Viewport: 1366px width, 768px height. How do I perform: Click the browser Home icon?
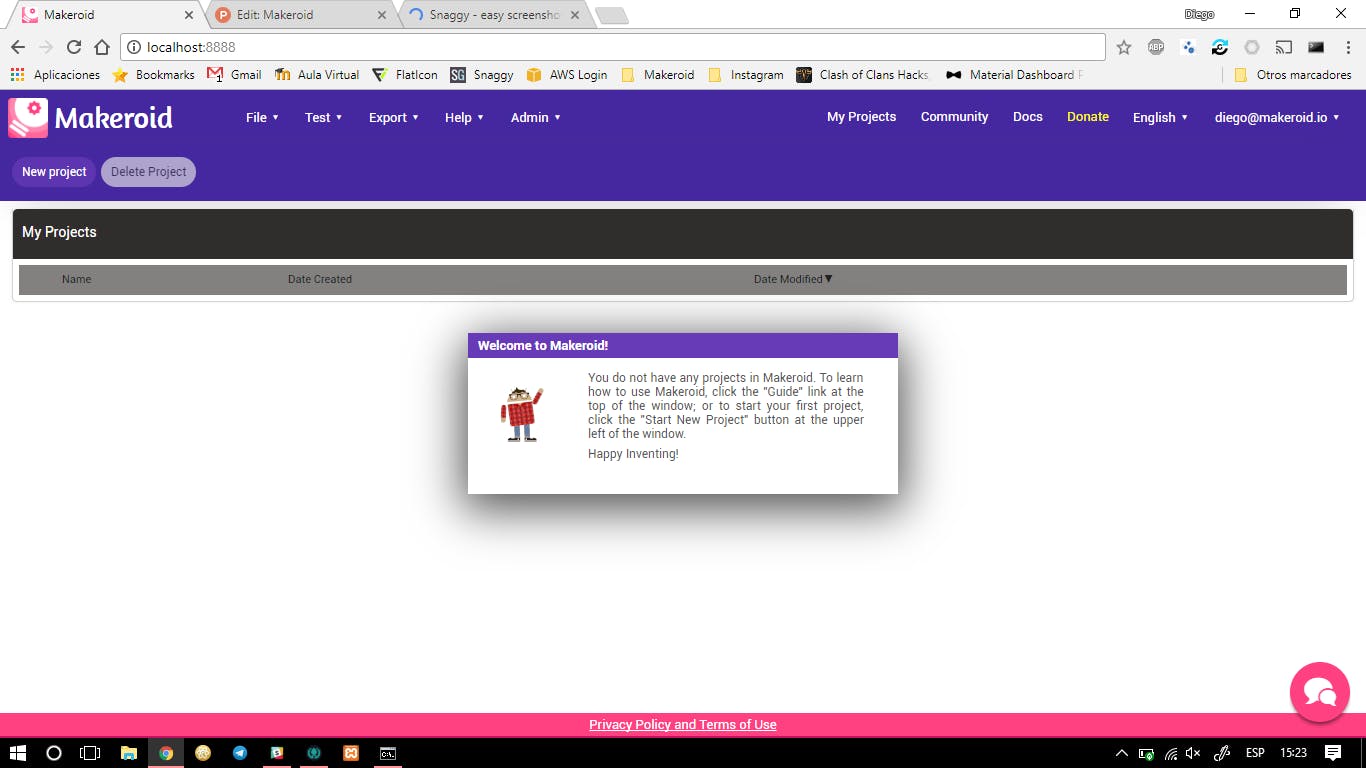[101, 47]
